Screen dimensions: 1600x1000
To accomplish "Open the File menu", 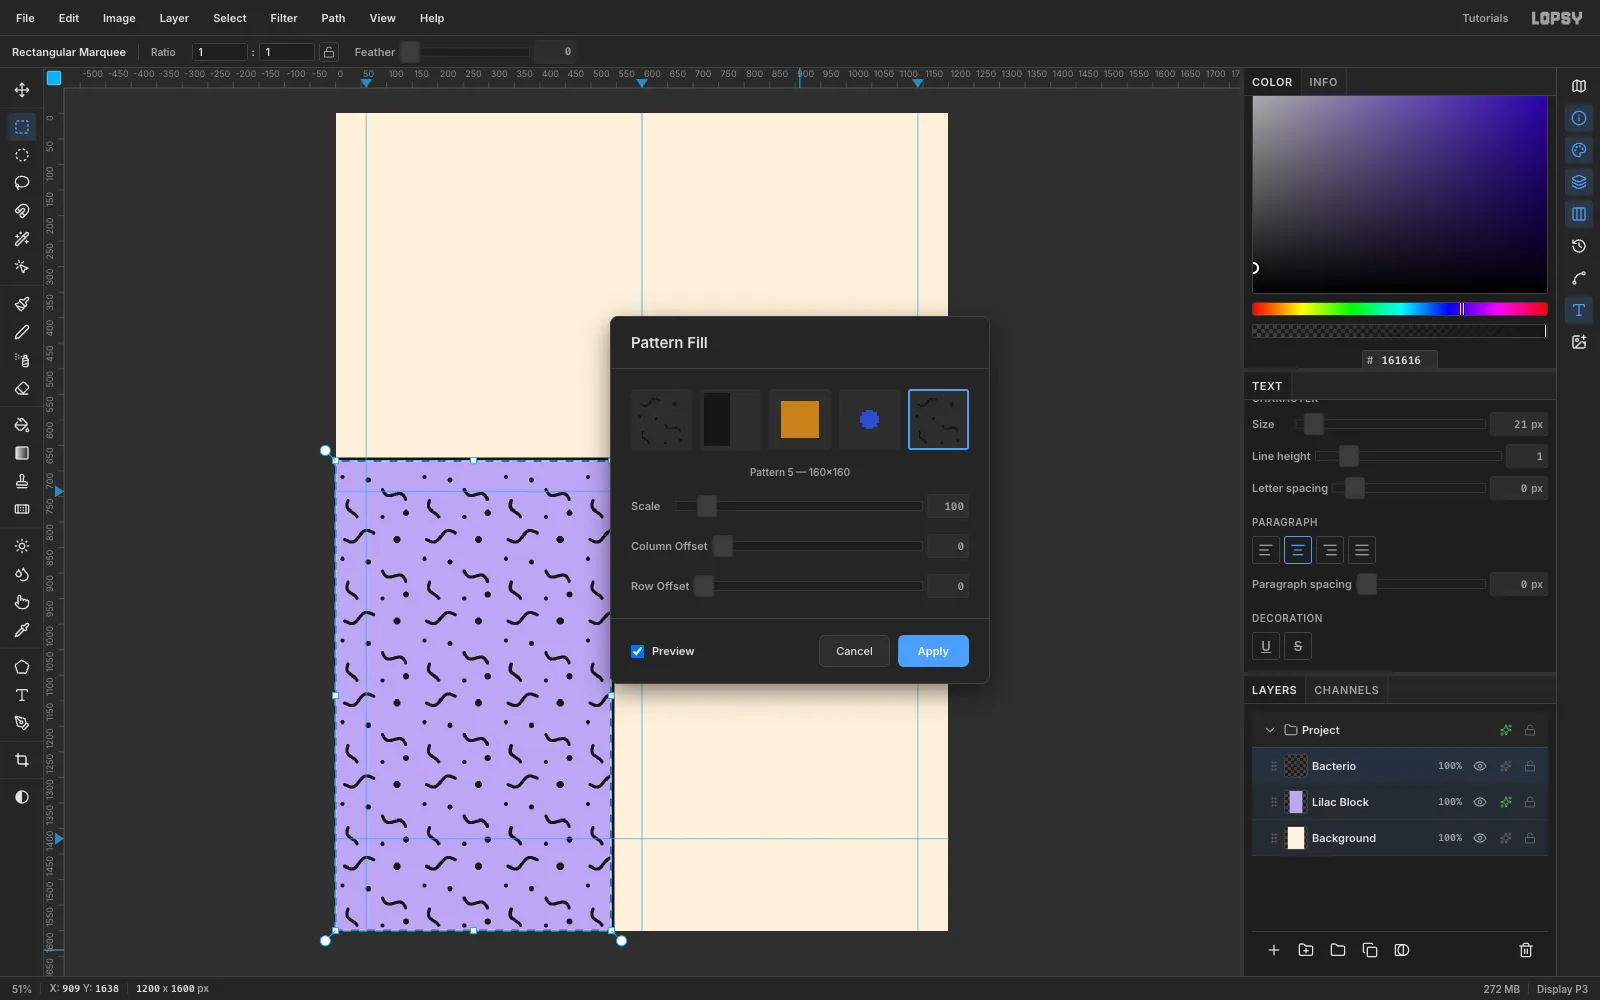I will coord(25,18).
